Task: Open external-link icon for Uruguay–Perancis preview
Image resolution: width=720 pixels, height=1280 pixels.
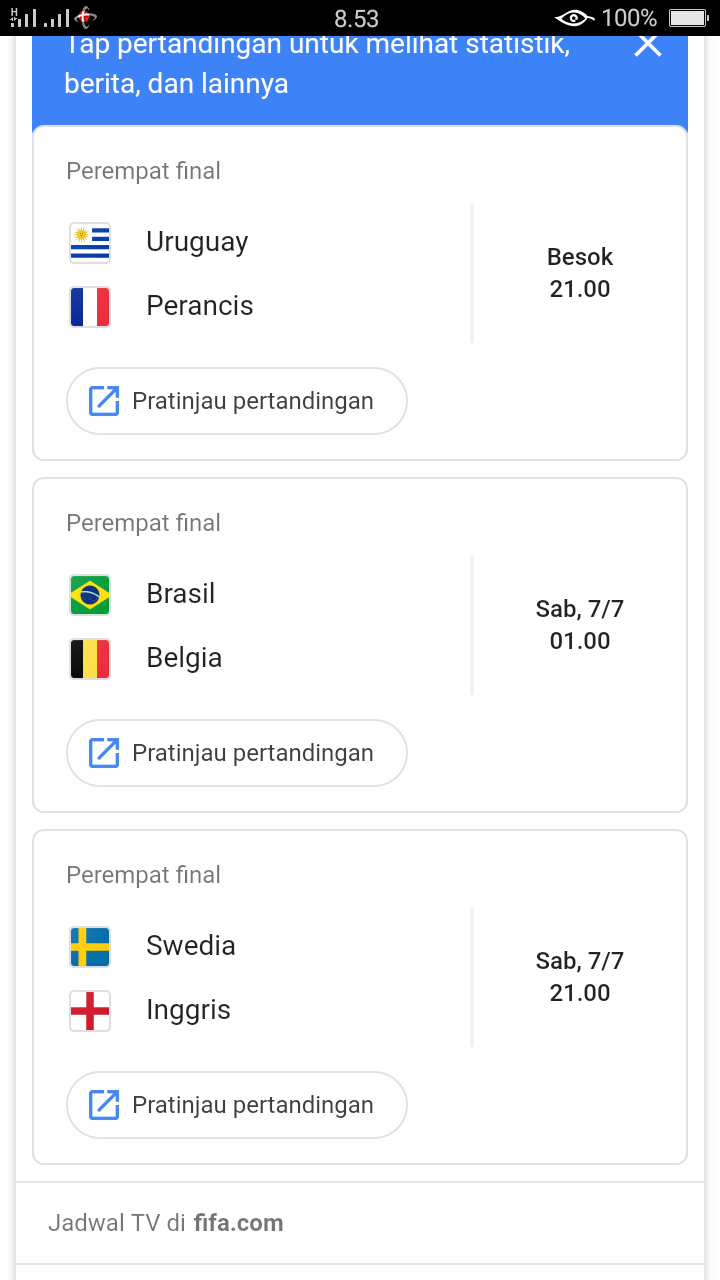Action: click(x=104, y=401)
